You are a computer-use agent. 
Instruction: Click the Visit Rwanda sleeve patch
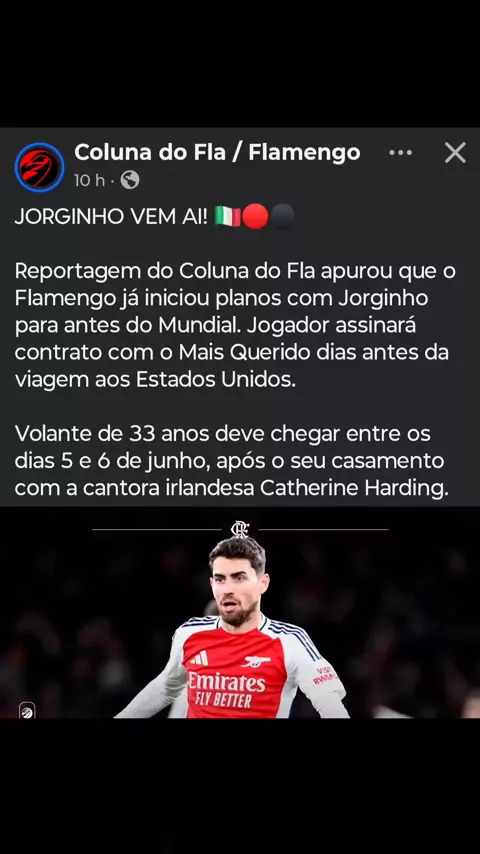point(324,674)
